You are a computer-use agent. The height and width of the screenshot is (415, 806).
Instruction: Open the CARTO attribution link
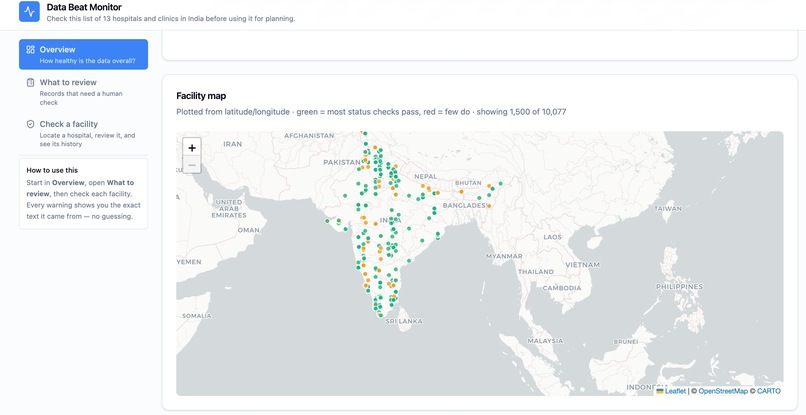[768, 391]
